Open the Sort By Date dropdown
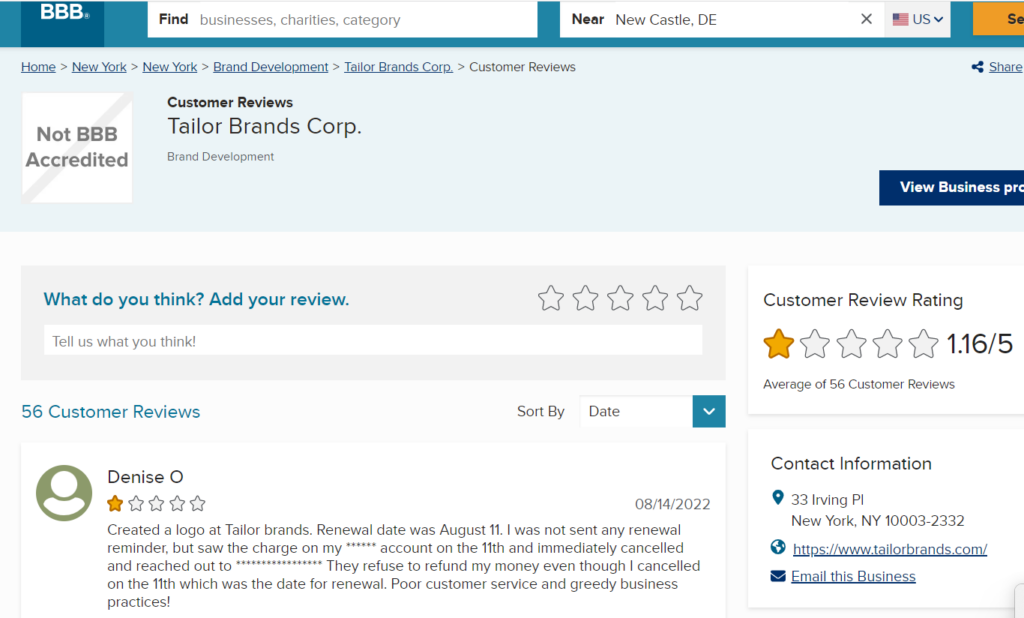This screenshot has width=1024, height=618. (652, 412)
